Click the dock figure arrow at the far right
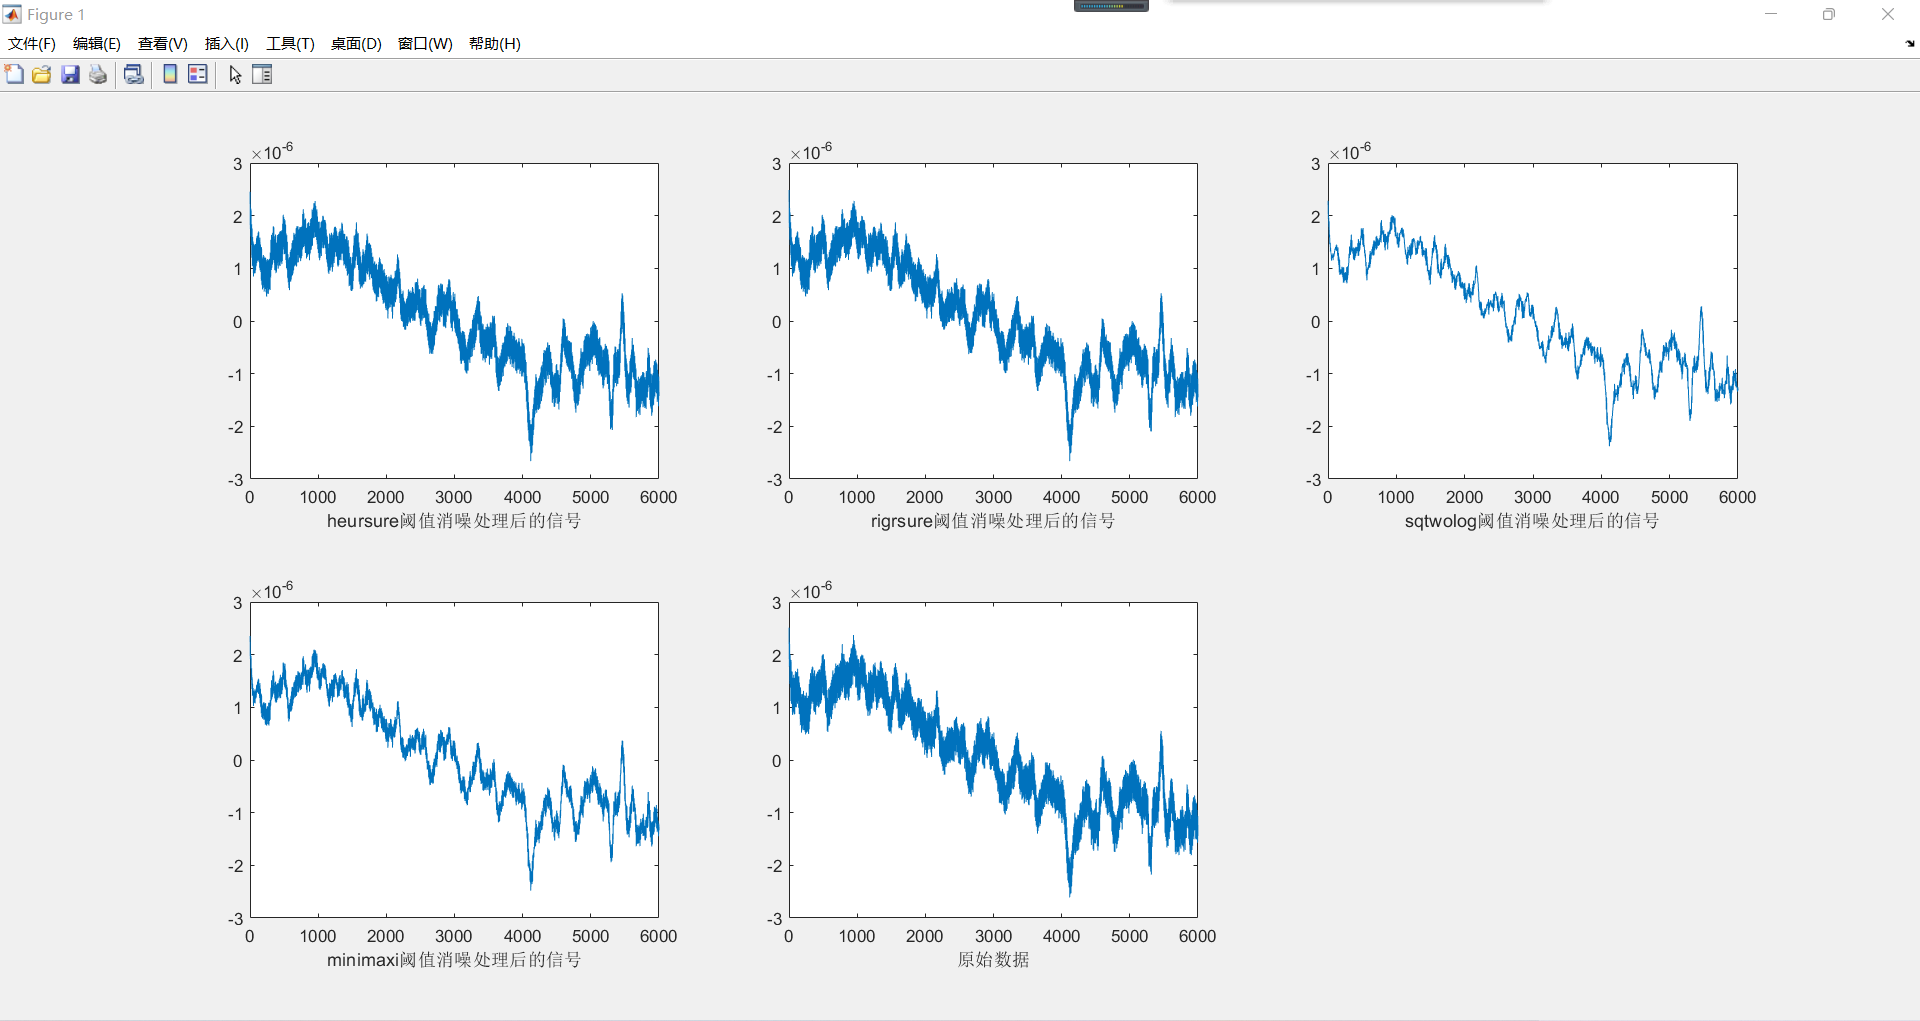 [x=1910, y=43]
